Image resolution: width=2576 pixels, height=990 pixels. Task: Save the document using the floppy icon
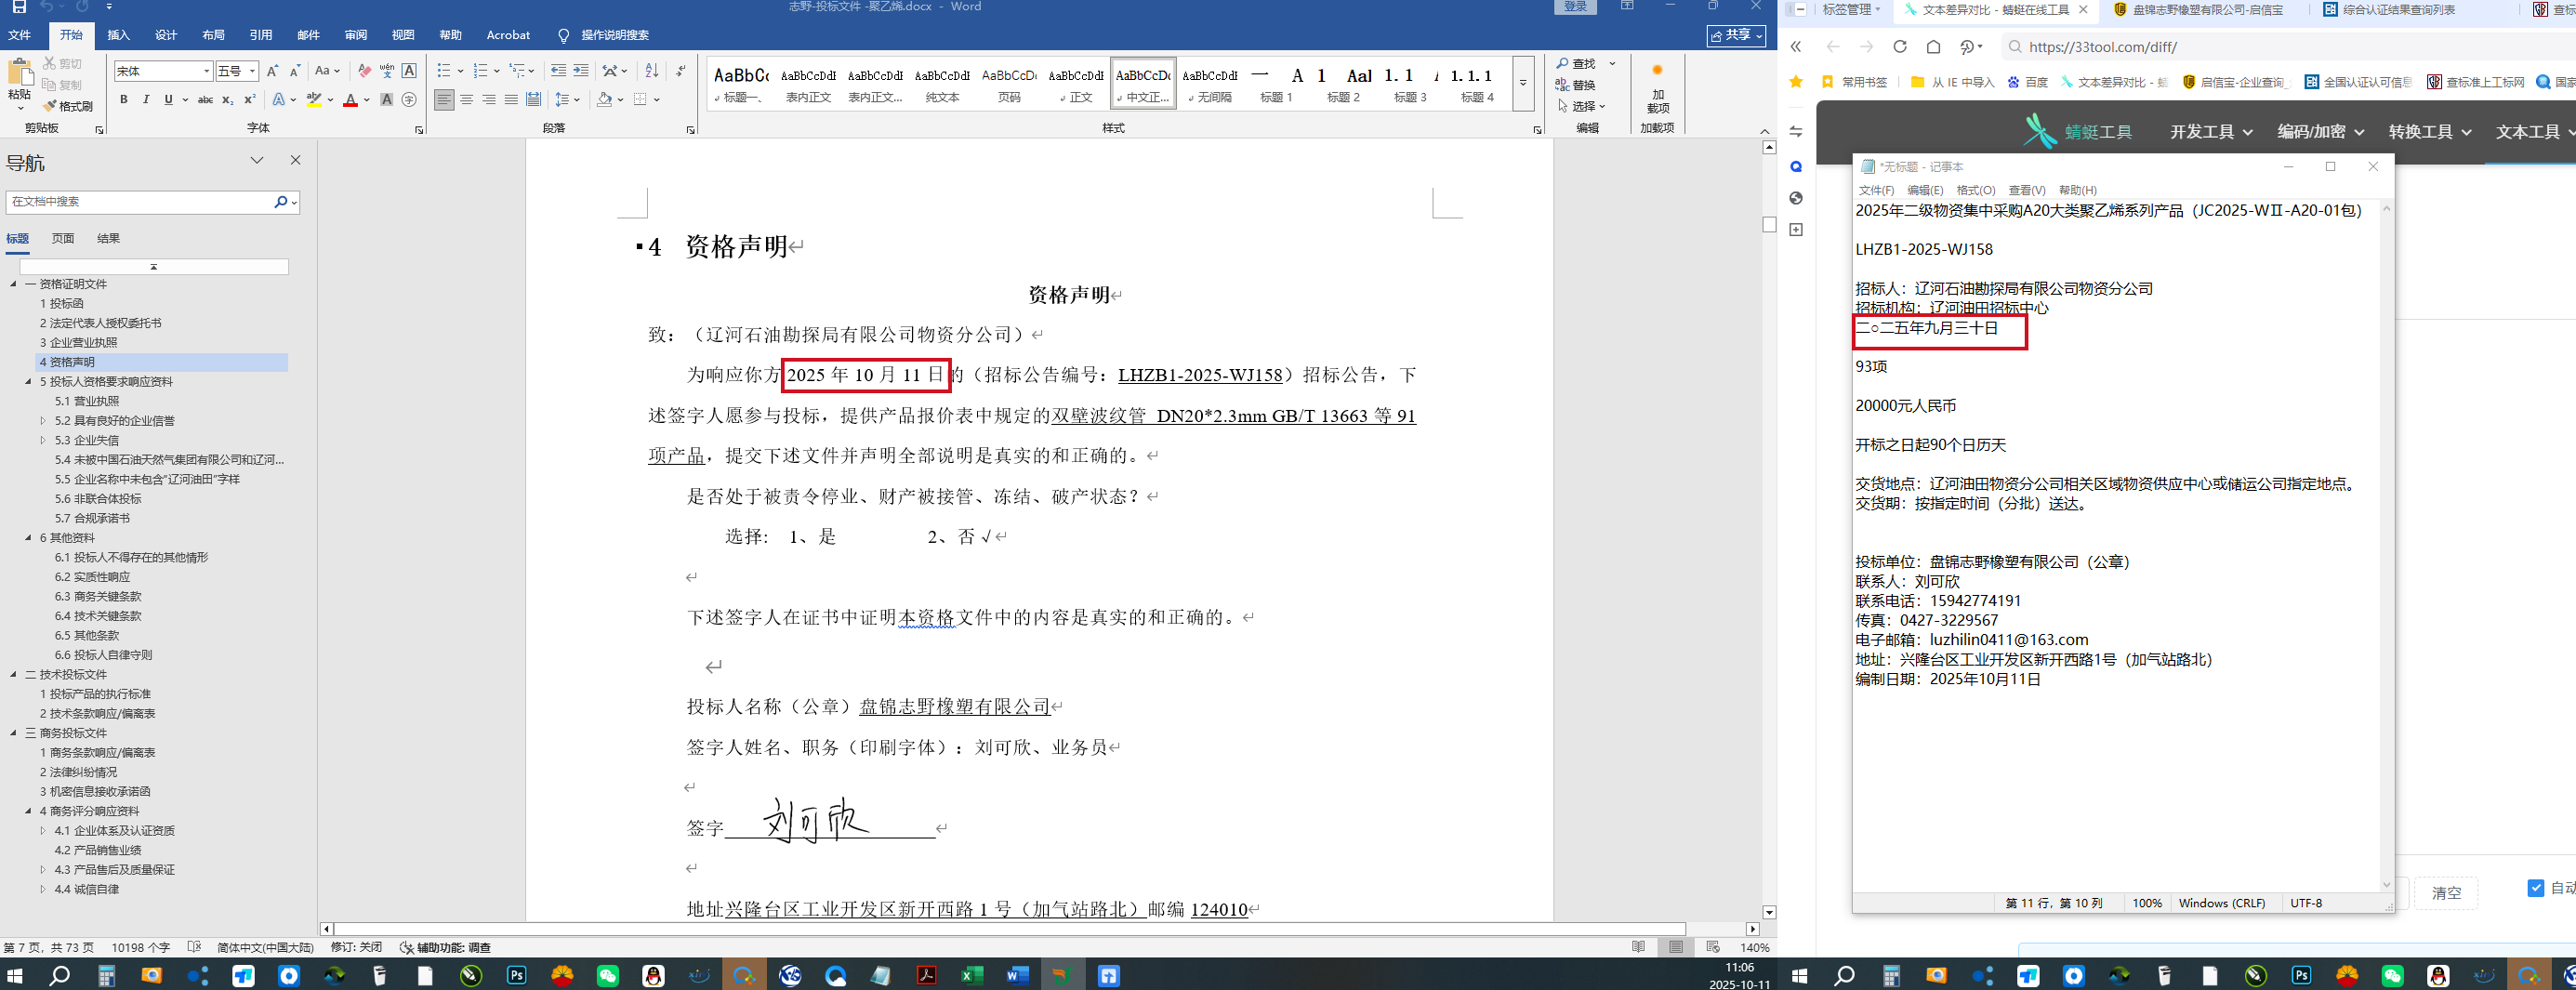tap(19, 7)
